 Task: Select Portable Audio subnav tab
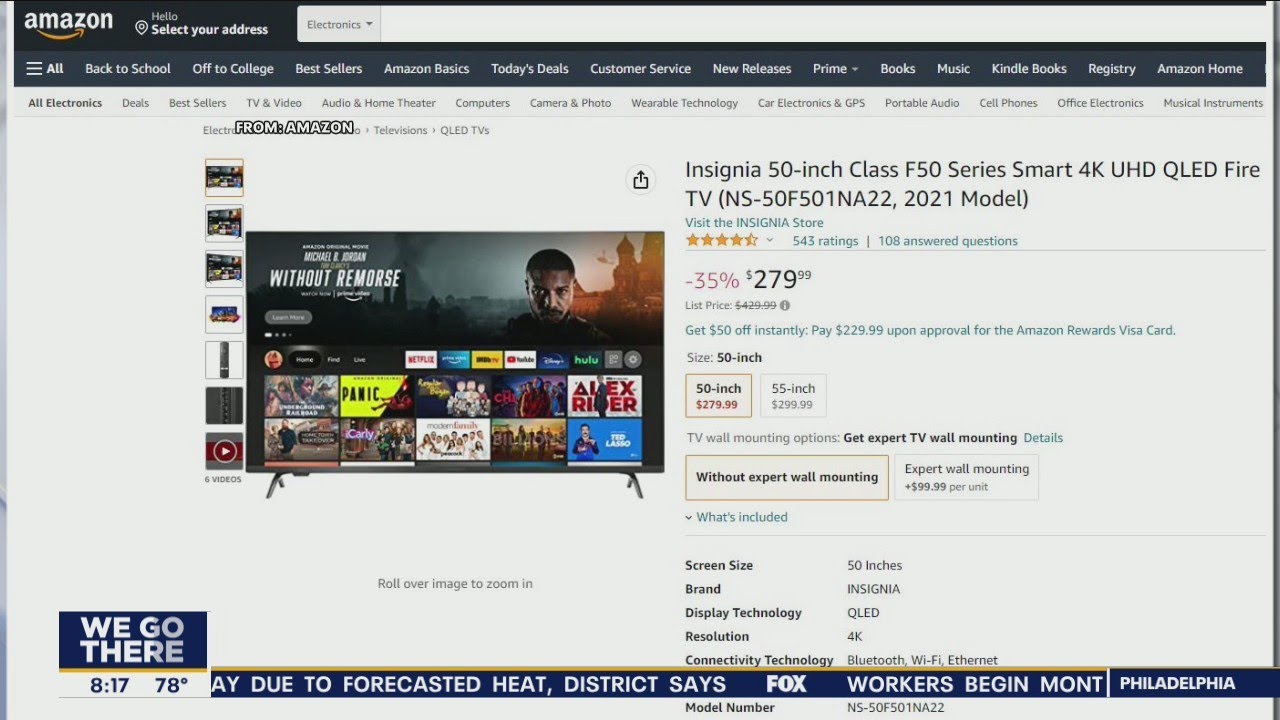(922, 103)
